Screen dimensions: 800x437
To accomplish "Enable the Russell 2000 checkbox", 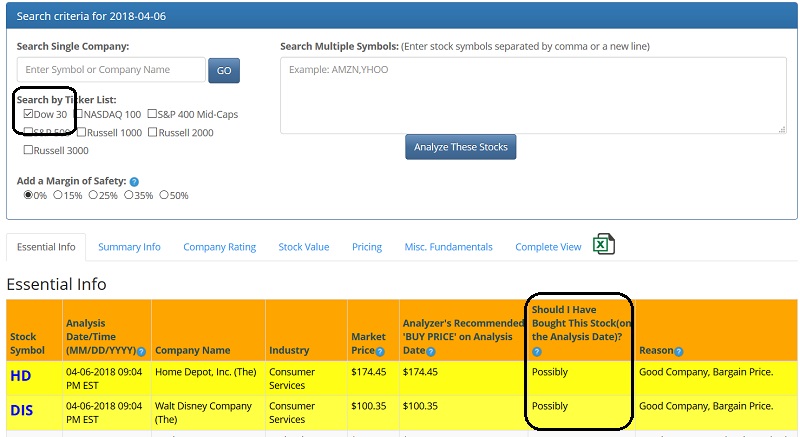I will (152, 132).
